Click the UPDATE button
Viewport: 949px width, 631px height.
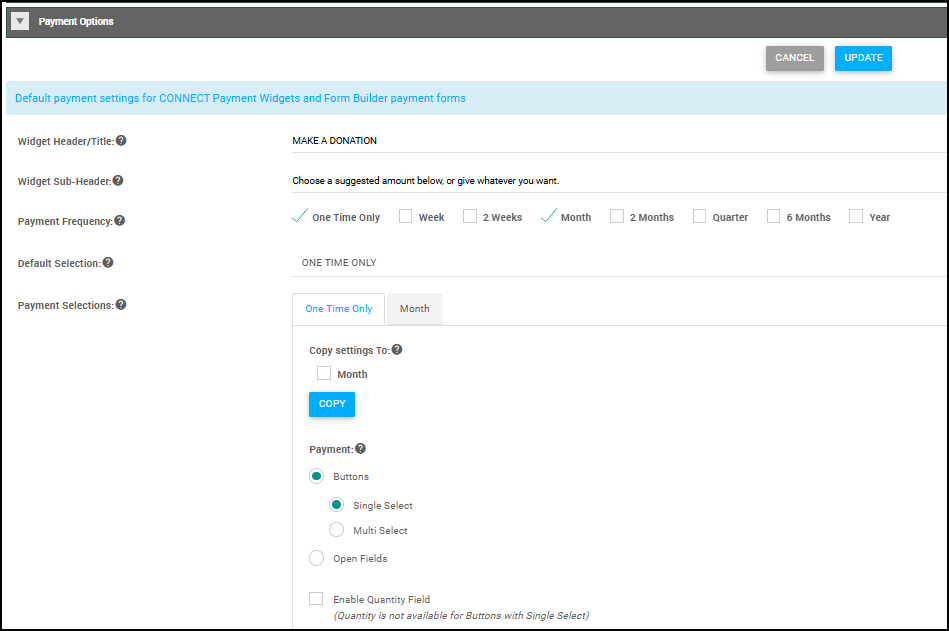click(x=863, y=58)
